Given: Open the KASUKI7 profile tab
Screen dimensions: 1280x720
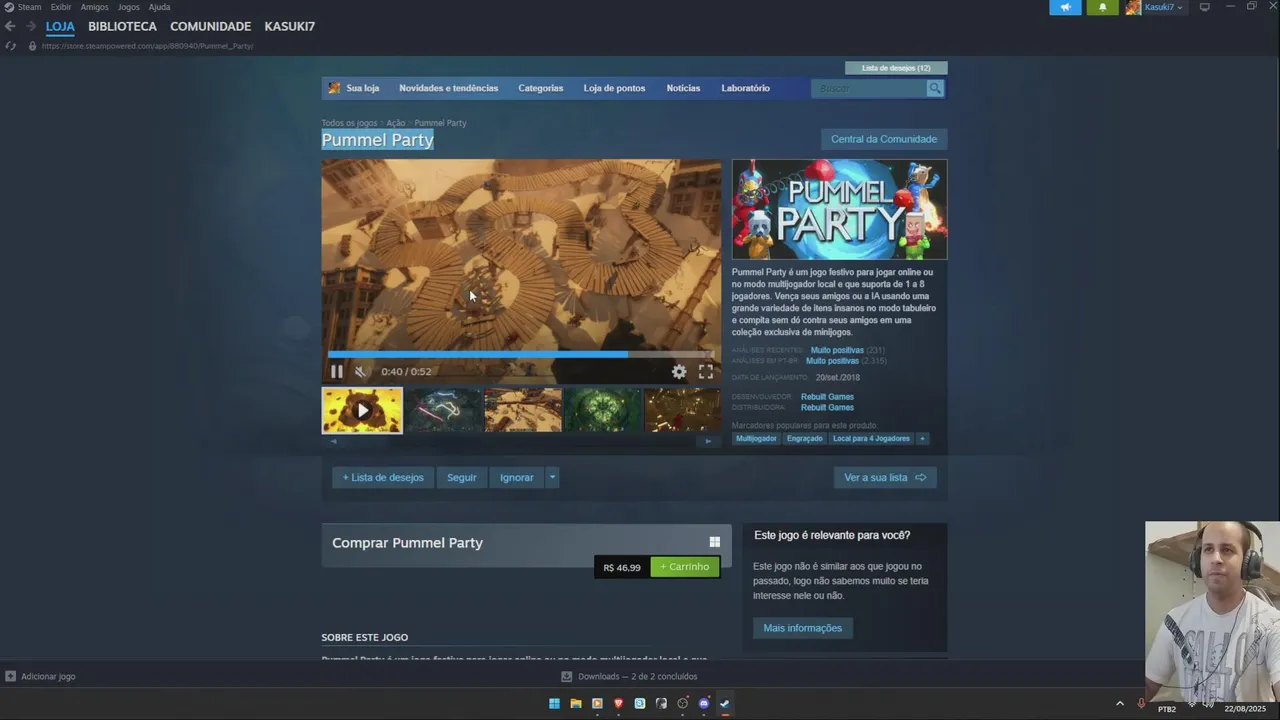Looking at the screenshot, I should click(290, 26).
